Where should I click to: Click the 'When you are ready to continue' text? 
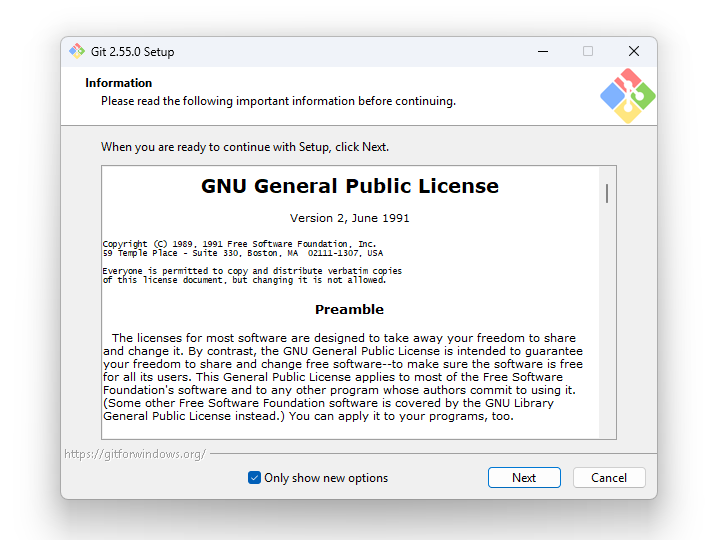(x=245, y=147)
